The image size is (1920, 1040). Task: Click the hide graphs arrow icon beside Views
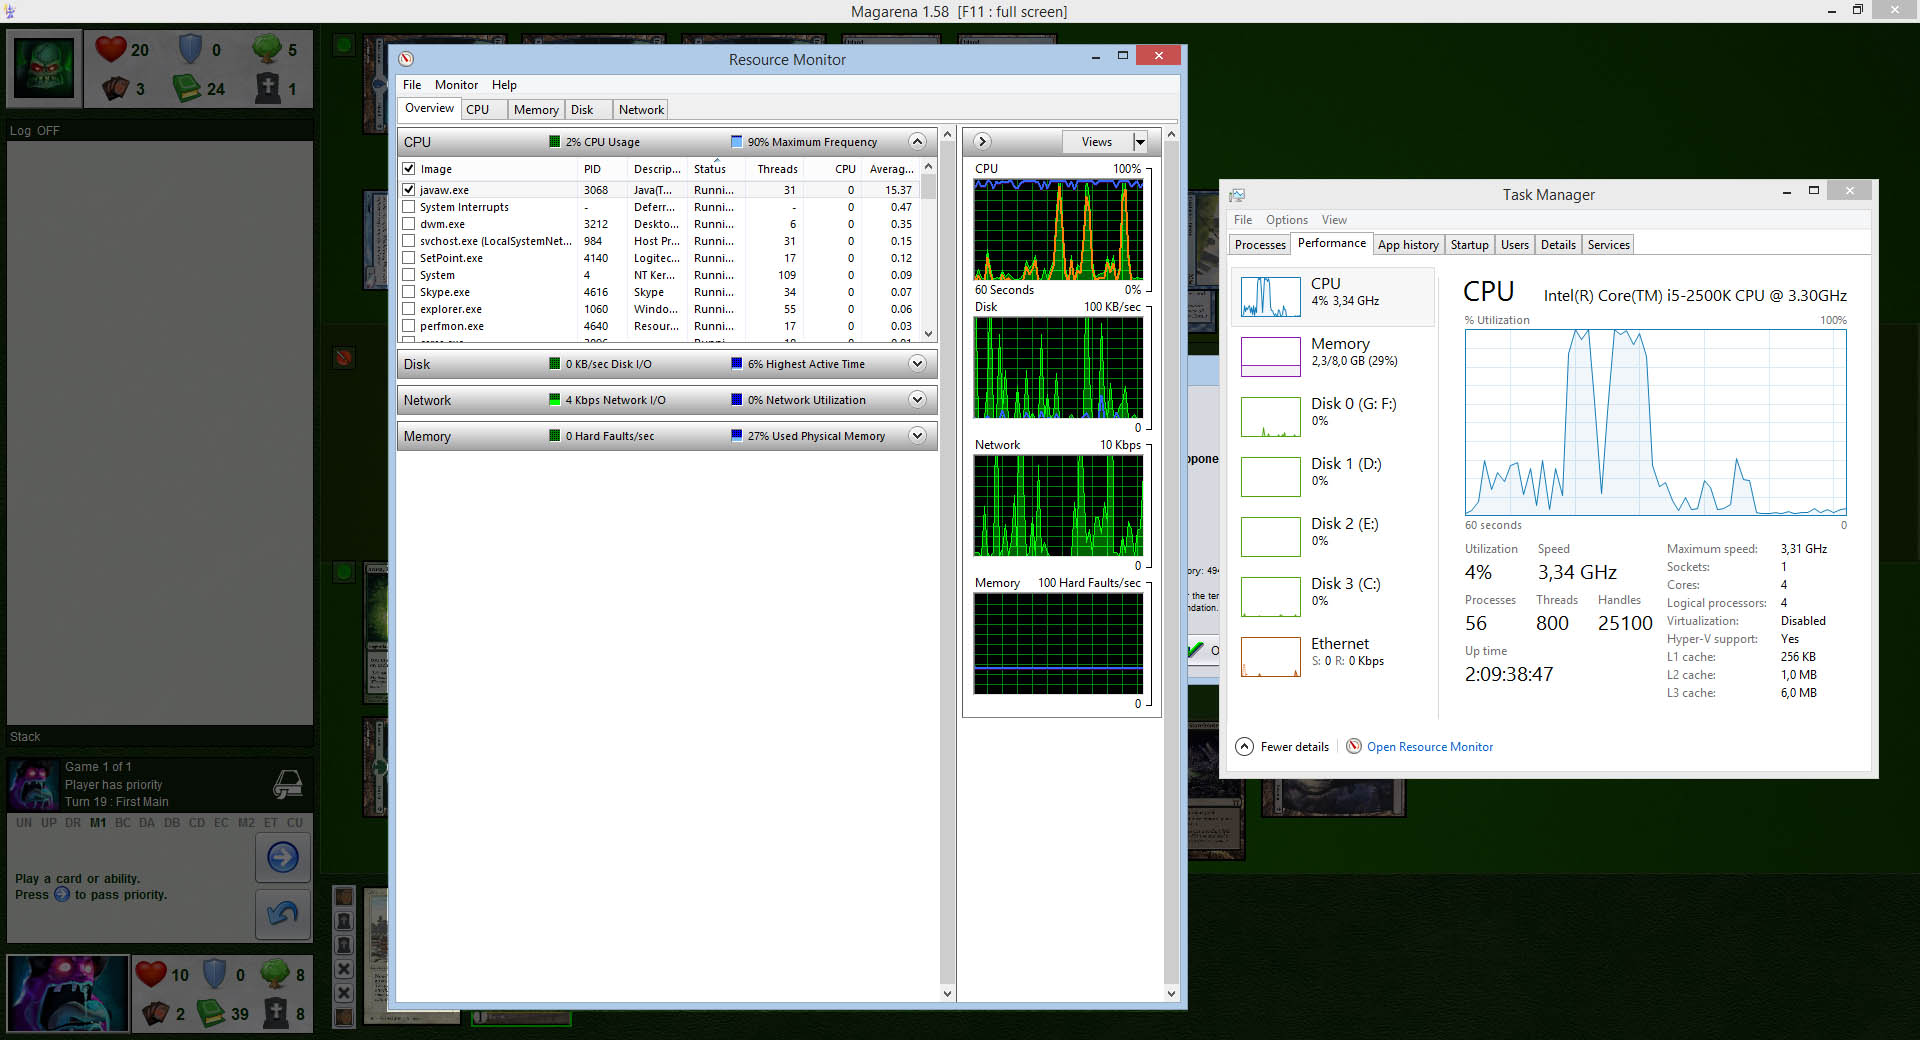click(x=982, y=142)
